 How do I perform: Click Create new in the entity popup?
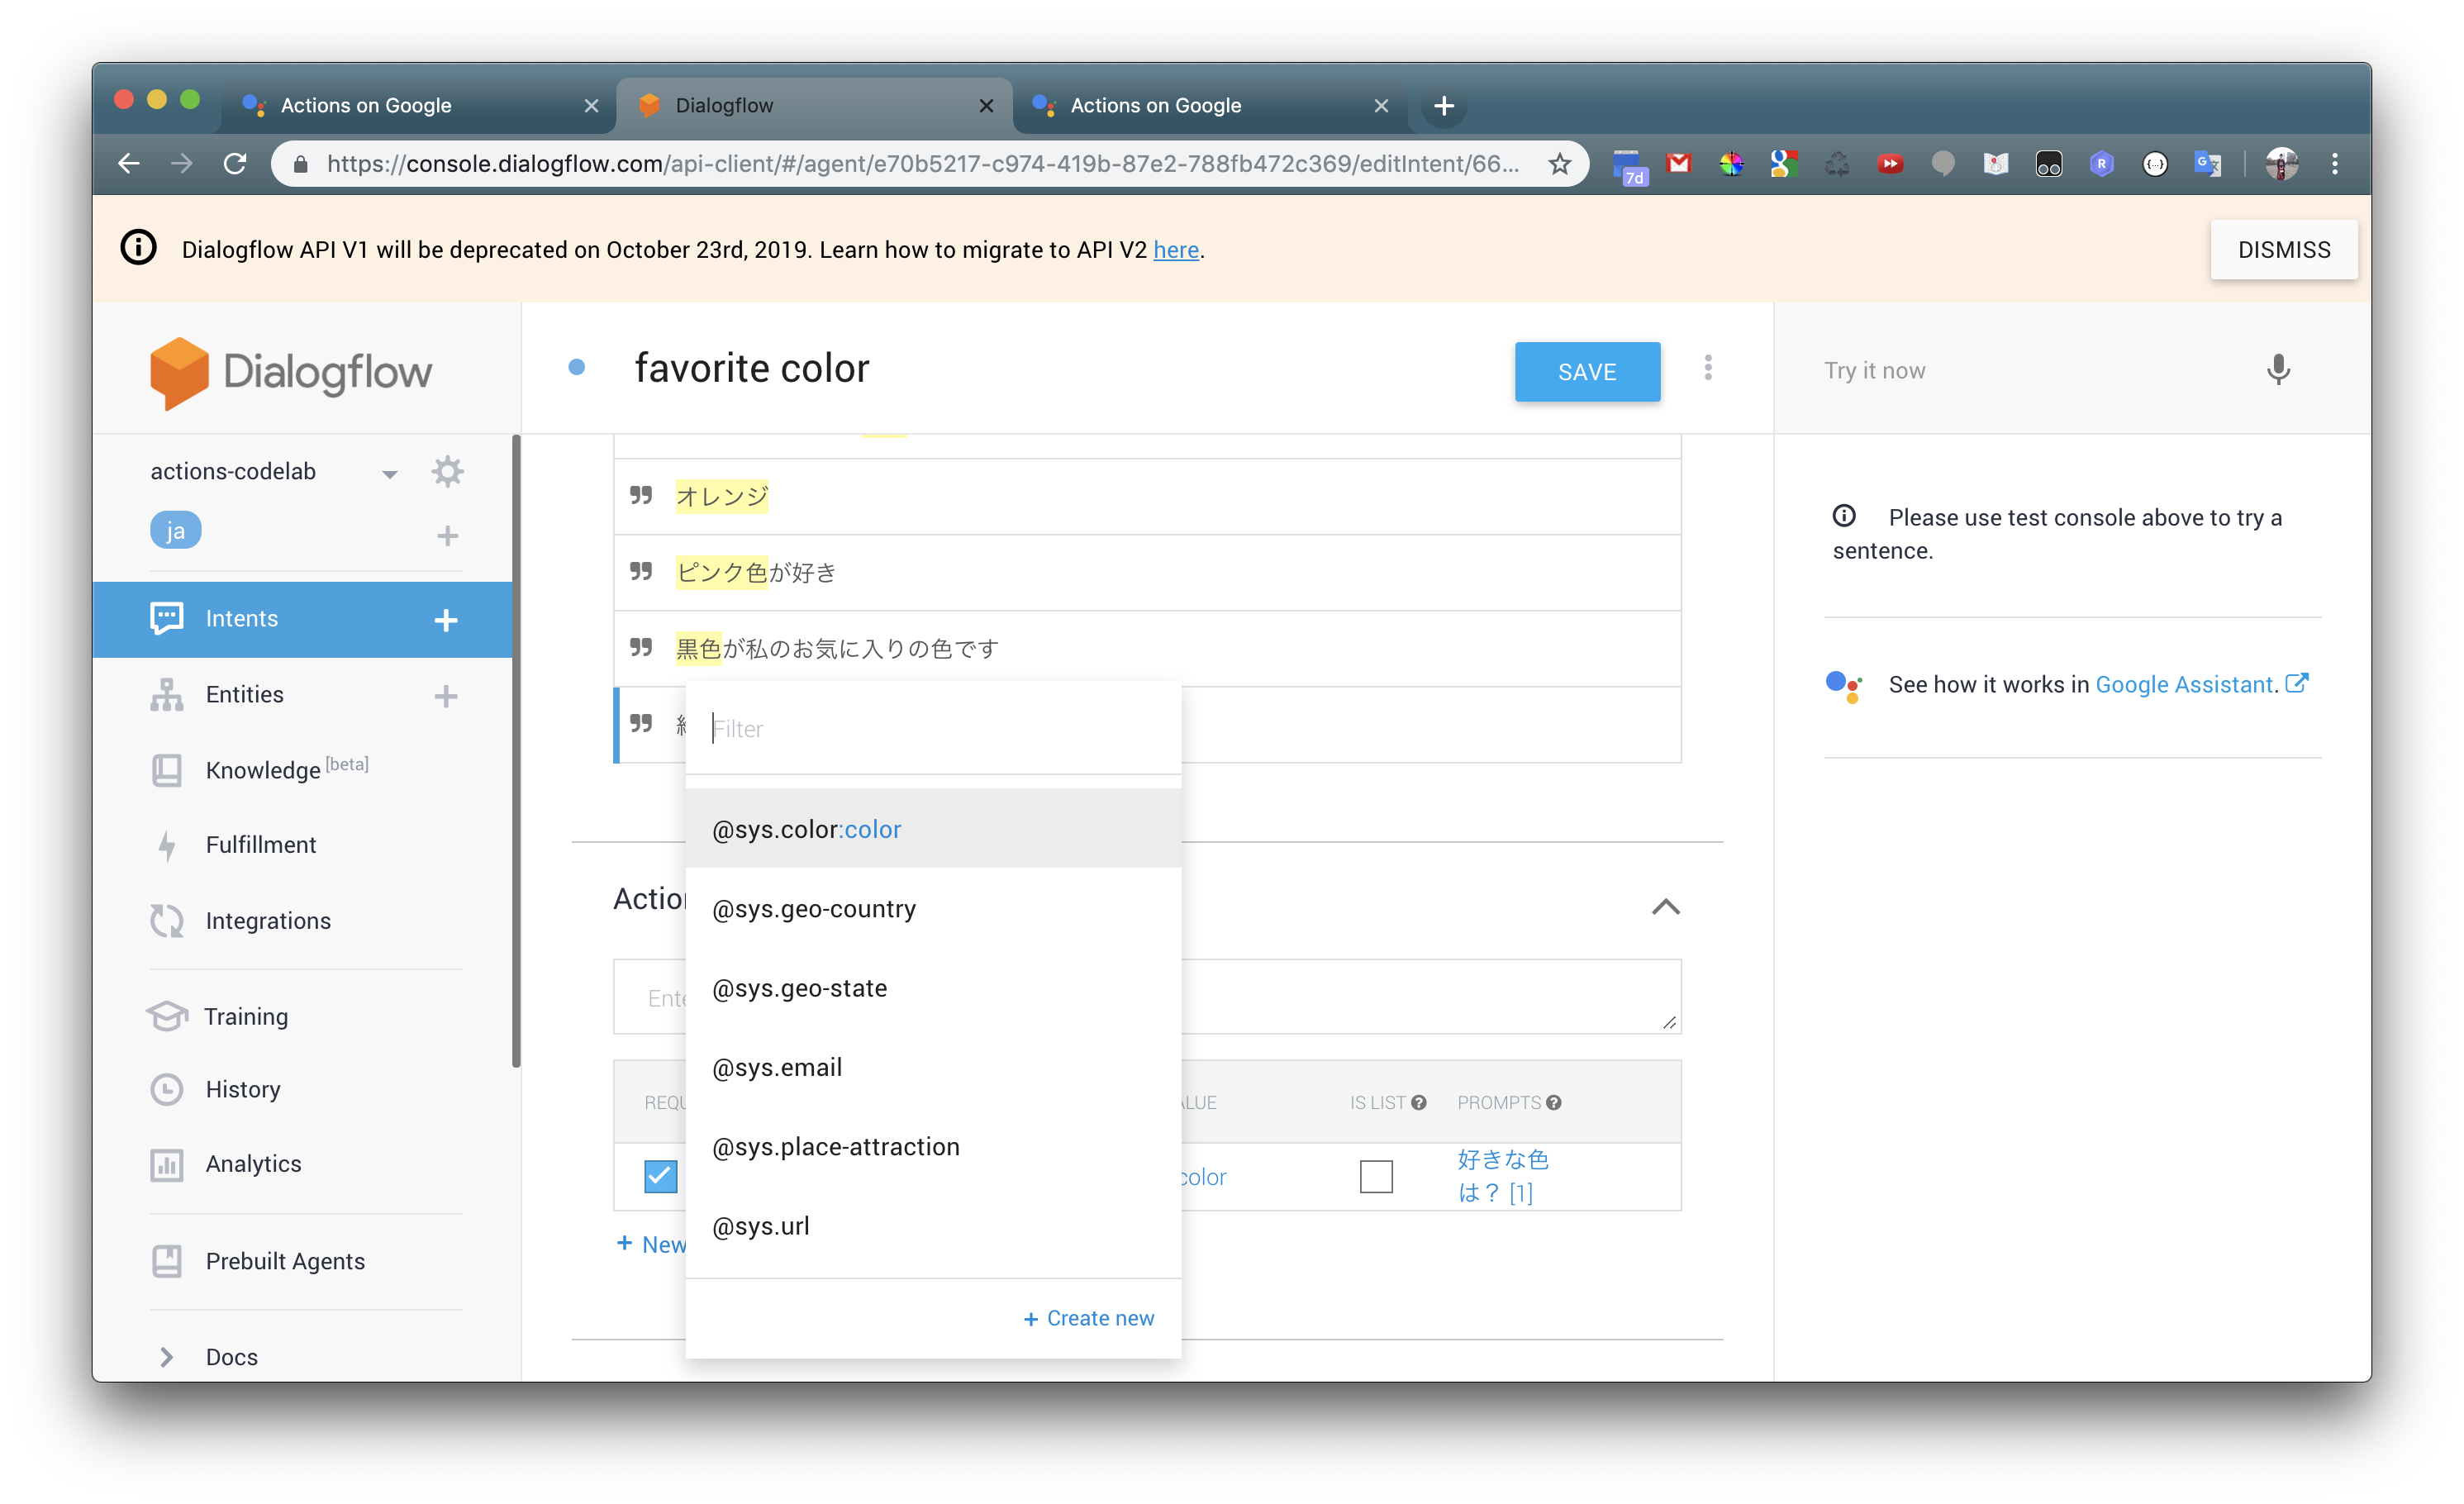click(1088, 1318)
